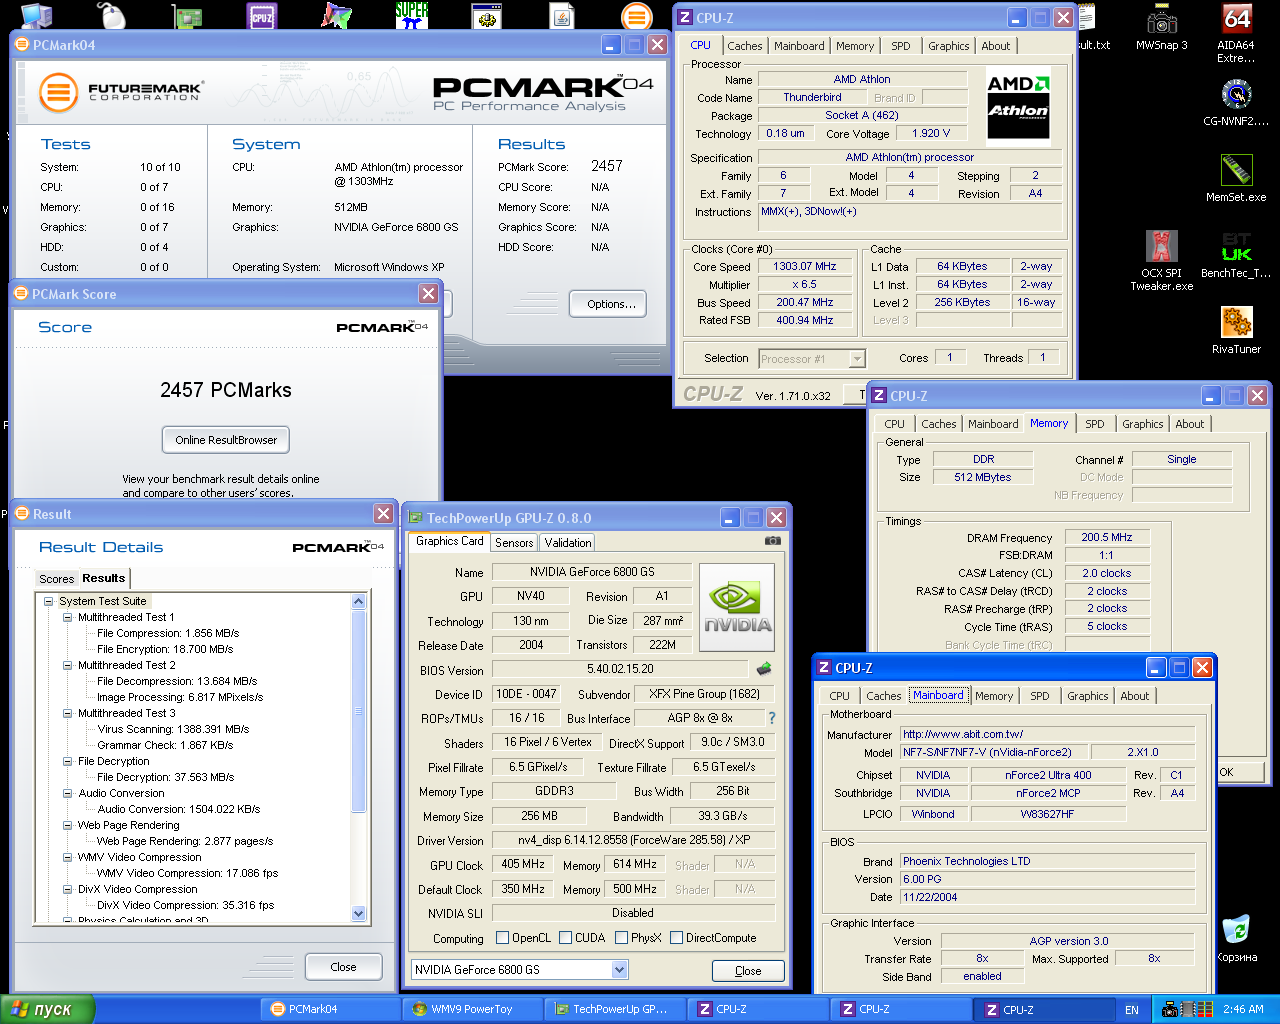The height and width of the screenshot is (1024, 1280).
Task: Open the My Computer desktop icon
Action: [x=37, y=16]
